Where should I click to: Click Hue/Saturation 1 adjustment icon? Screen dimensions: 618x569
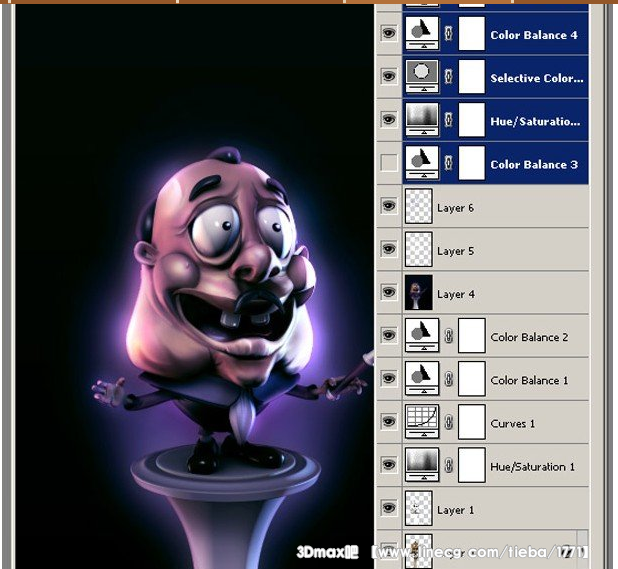click(422, 465)
